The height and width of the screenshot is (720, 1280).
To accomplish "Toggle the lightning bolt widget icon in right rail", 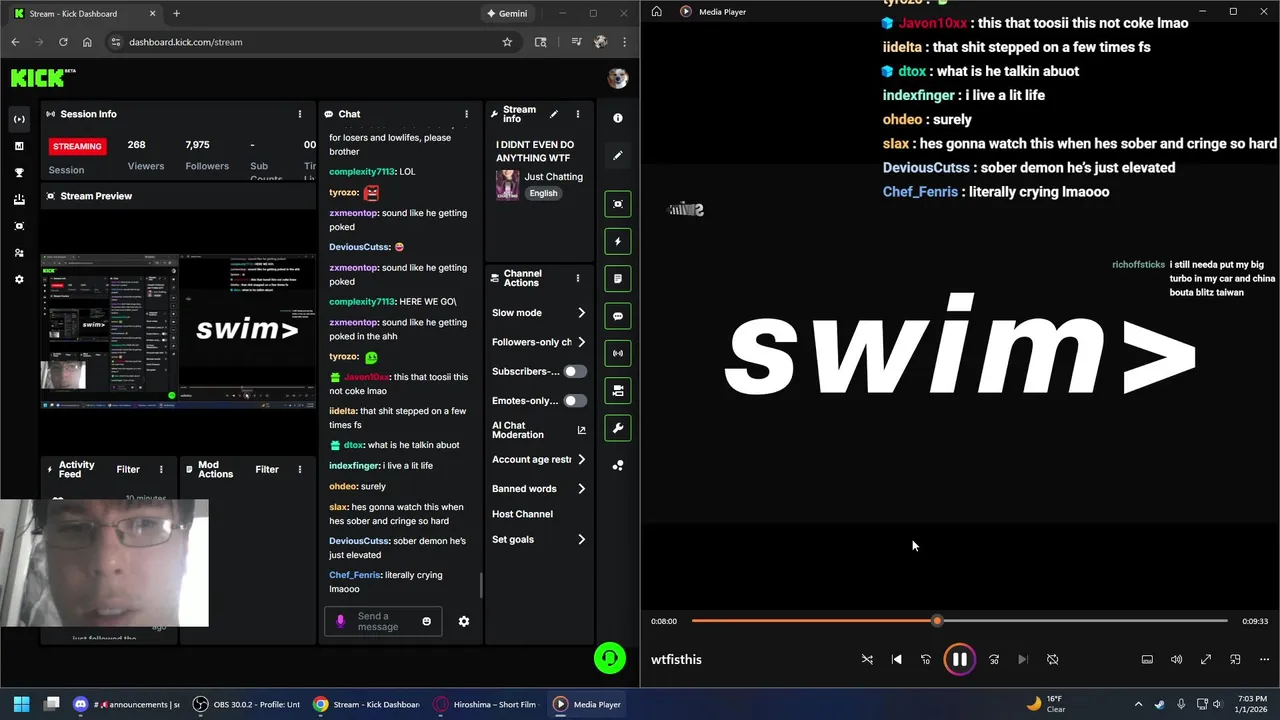I will (x=618, y=241).
